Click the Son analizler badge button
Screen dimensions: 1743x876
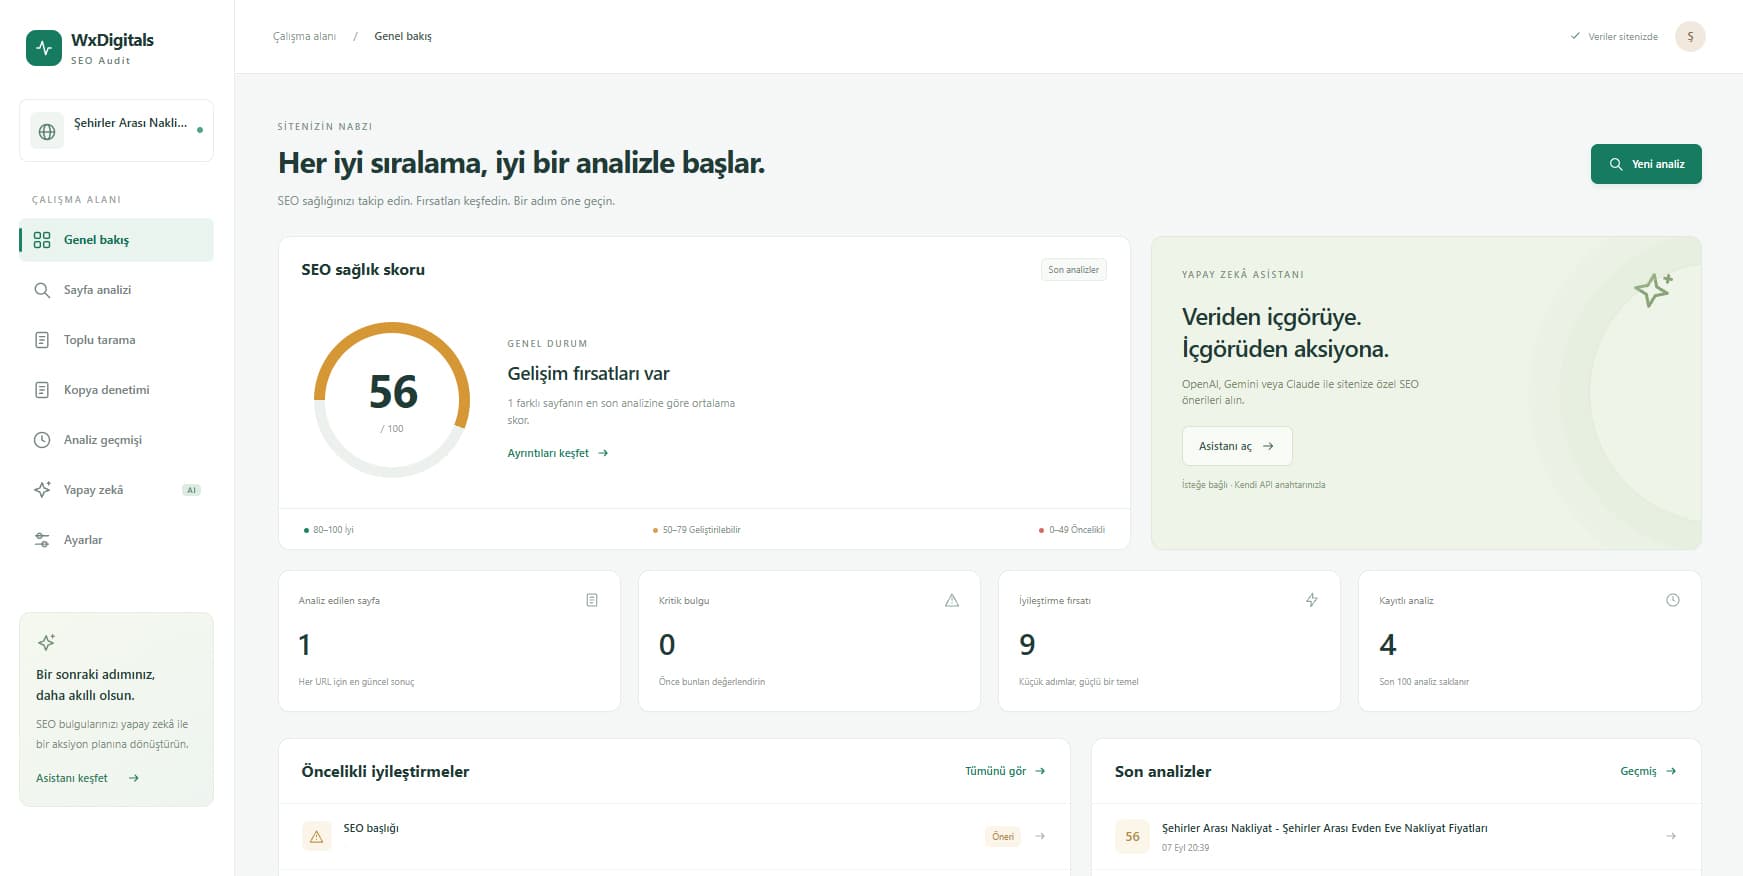coord(1073,270)
